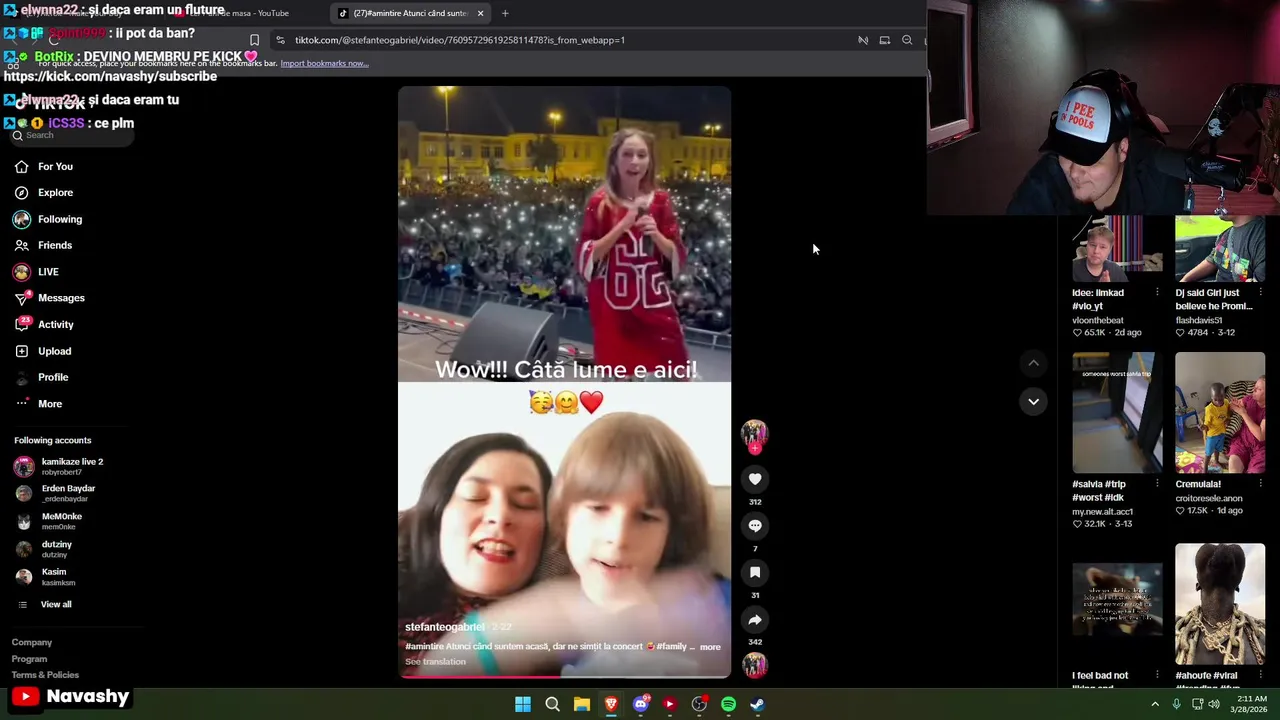This screenshot has height=720, width=1280.
Task: Open Steam from the taskbar
Action: (758, 704)
